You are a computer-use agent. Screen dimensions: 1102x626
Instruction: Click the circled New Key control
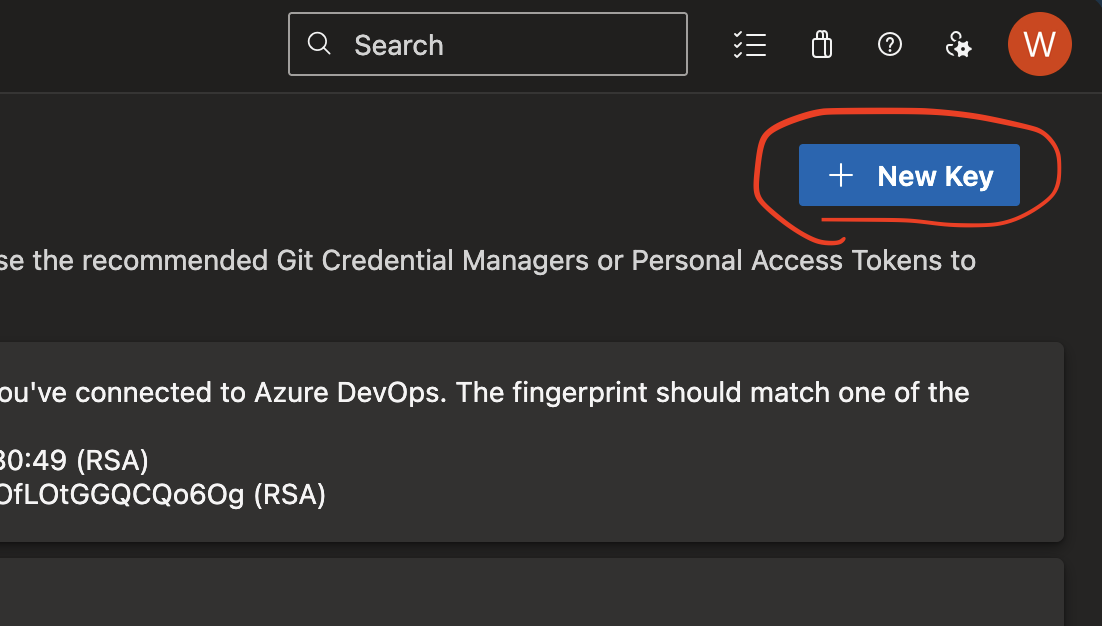pyautogui.click(x=909, y=175)
